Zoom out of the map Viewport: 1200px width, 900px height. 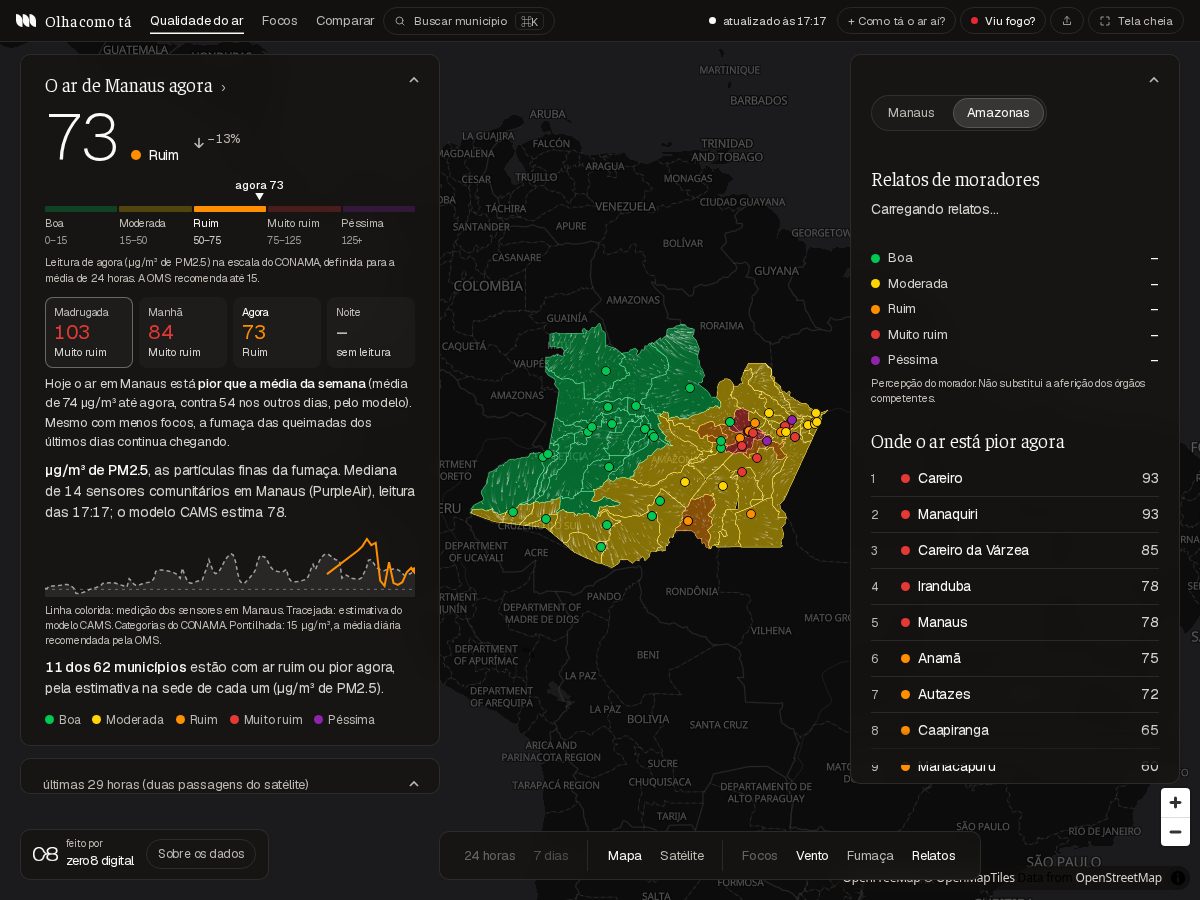[1175, 832]
